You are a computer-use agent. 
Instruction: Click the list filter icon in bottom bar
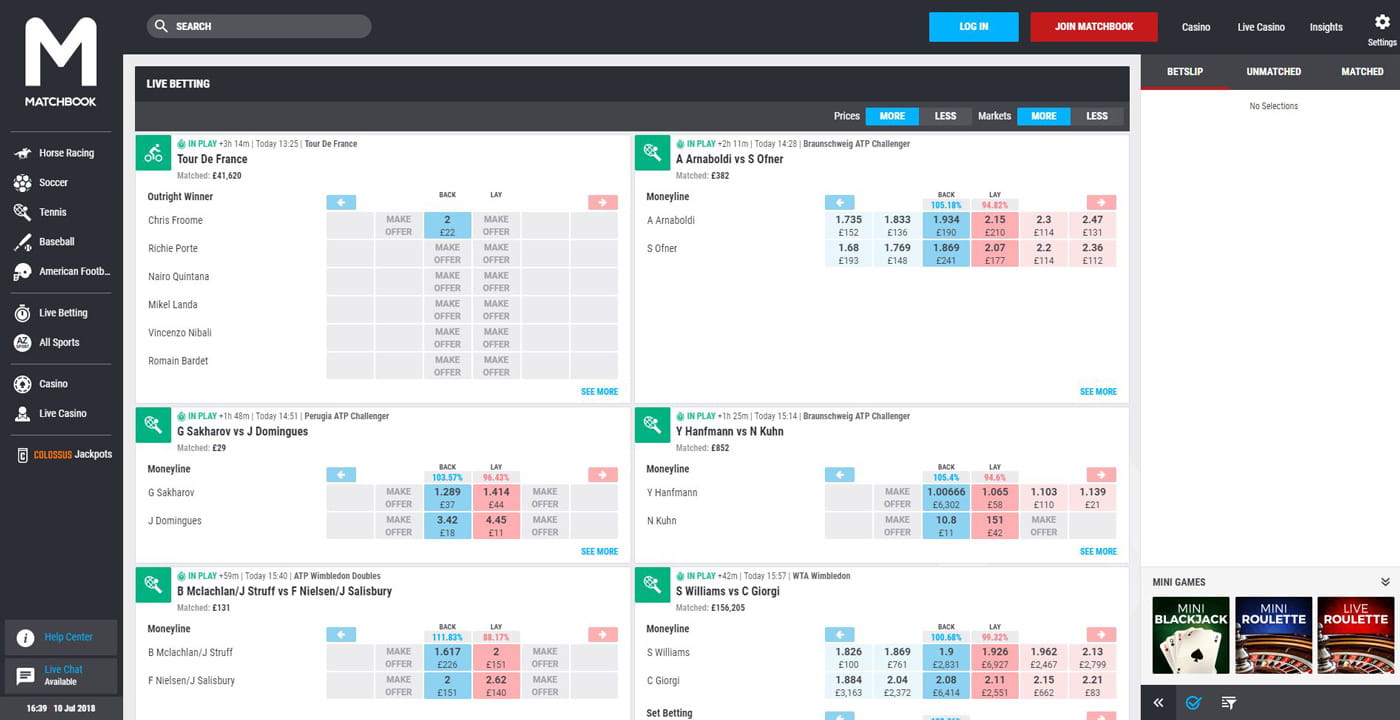(x=1229, y=703)
